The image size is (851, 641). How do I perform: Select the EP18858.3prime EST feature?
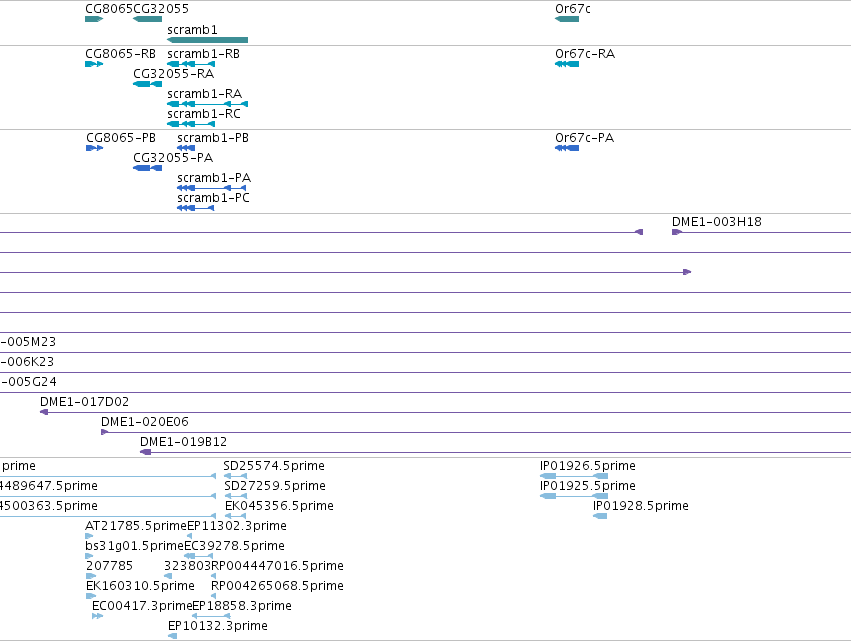click(212, 616)
